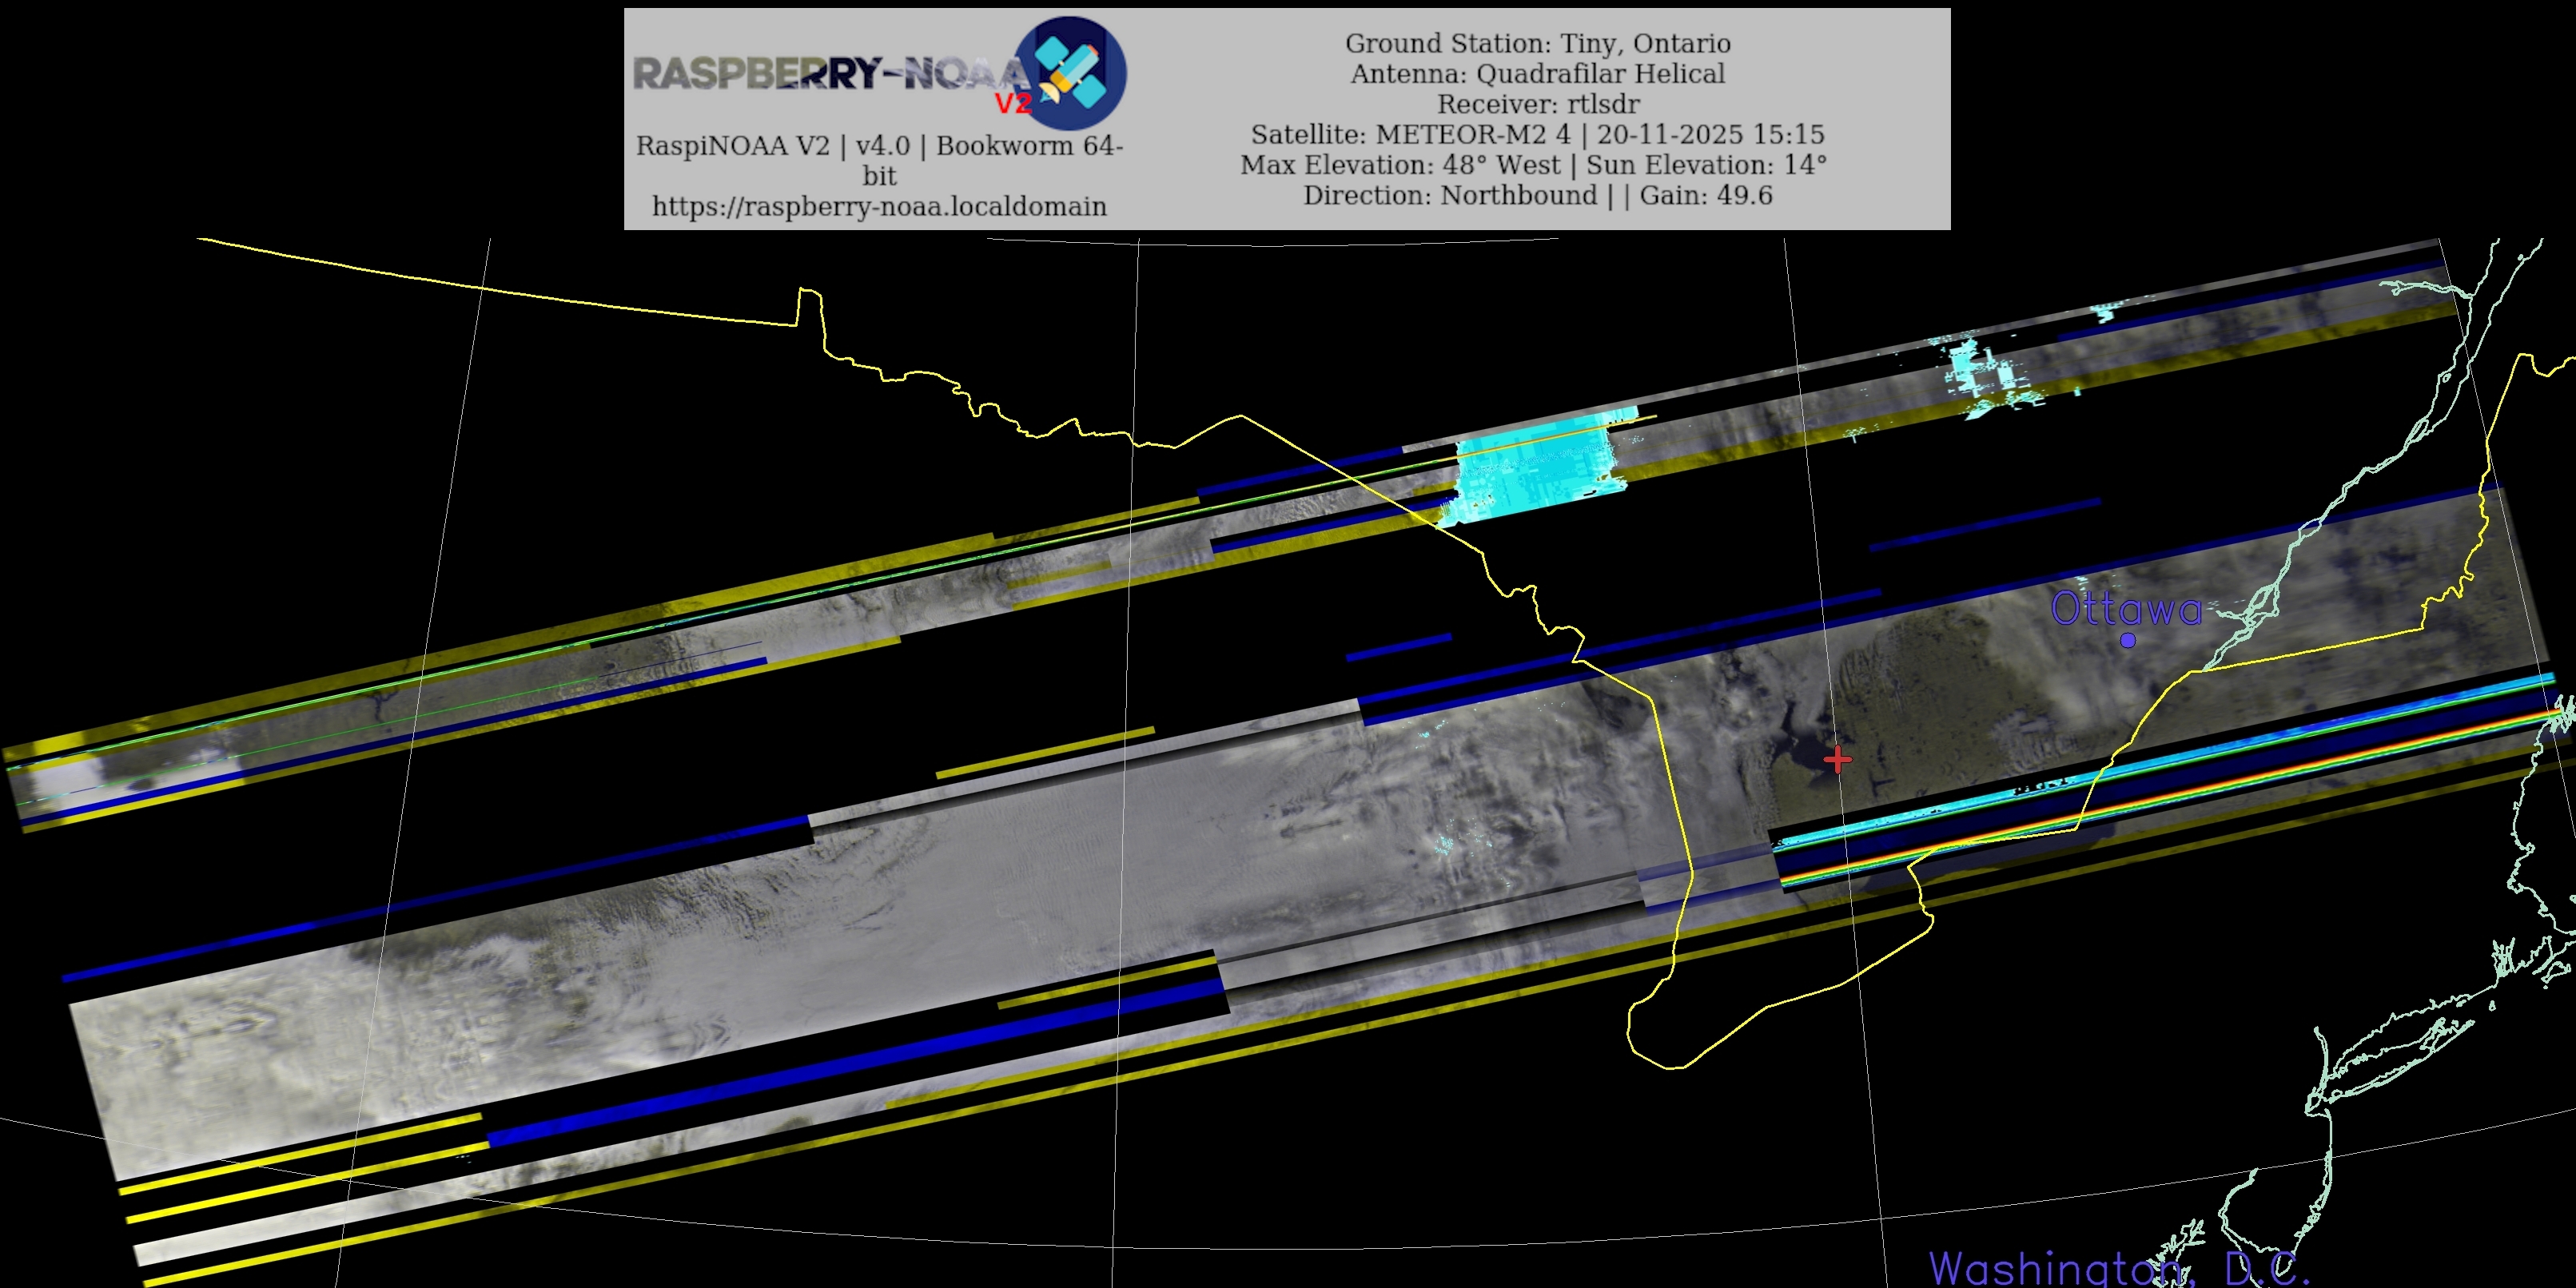Open the raspberry-noaa.localdomain URL text
The height and width of the screenshot is (1288, 2576).
coord(879,206)
